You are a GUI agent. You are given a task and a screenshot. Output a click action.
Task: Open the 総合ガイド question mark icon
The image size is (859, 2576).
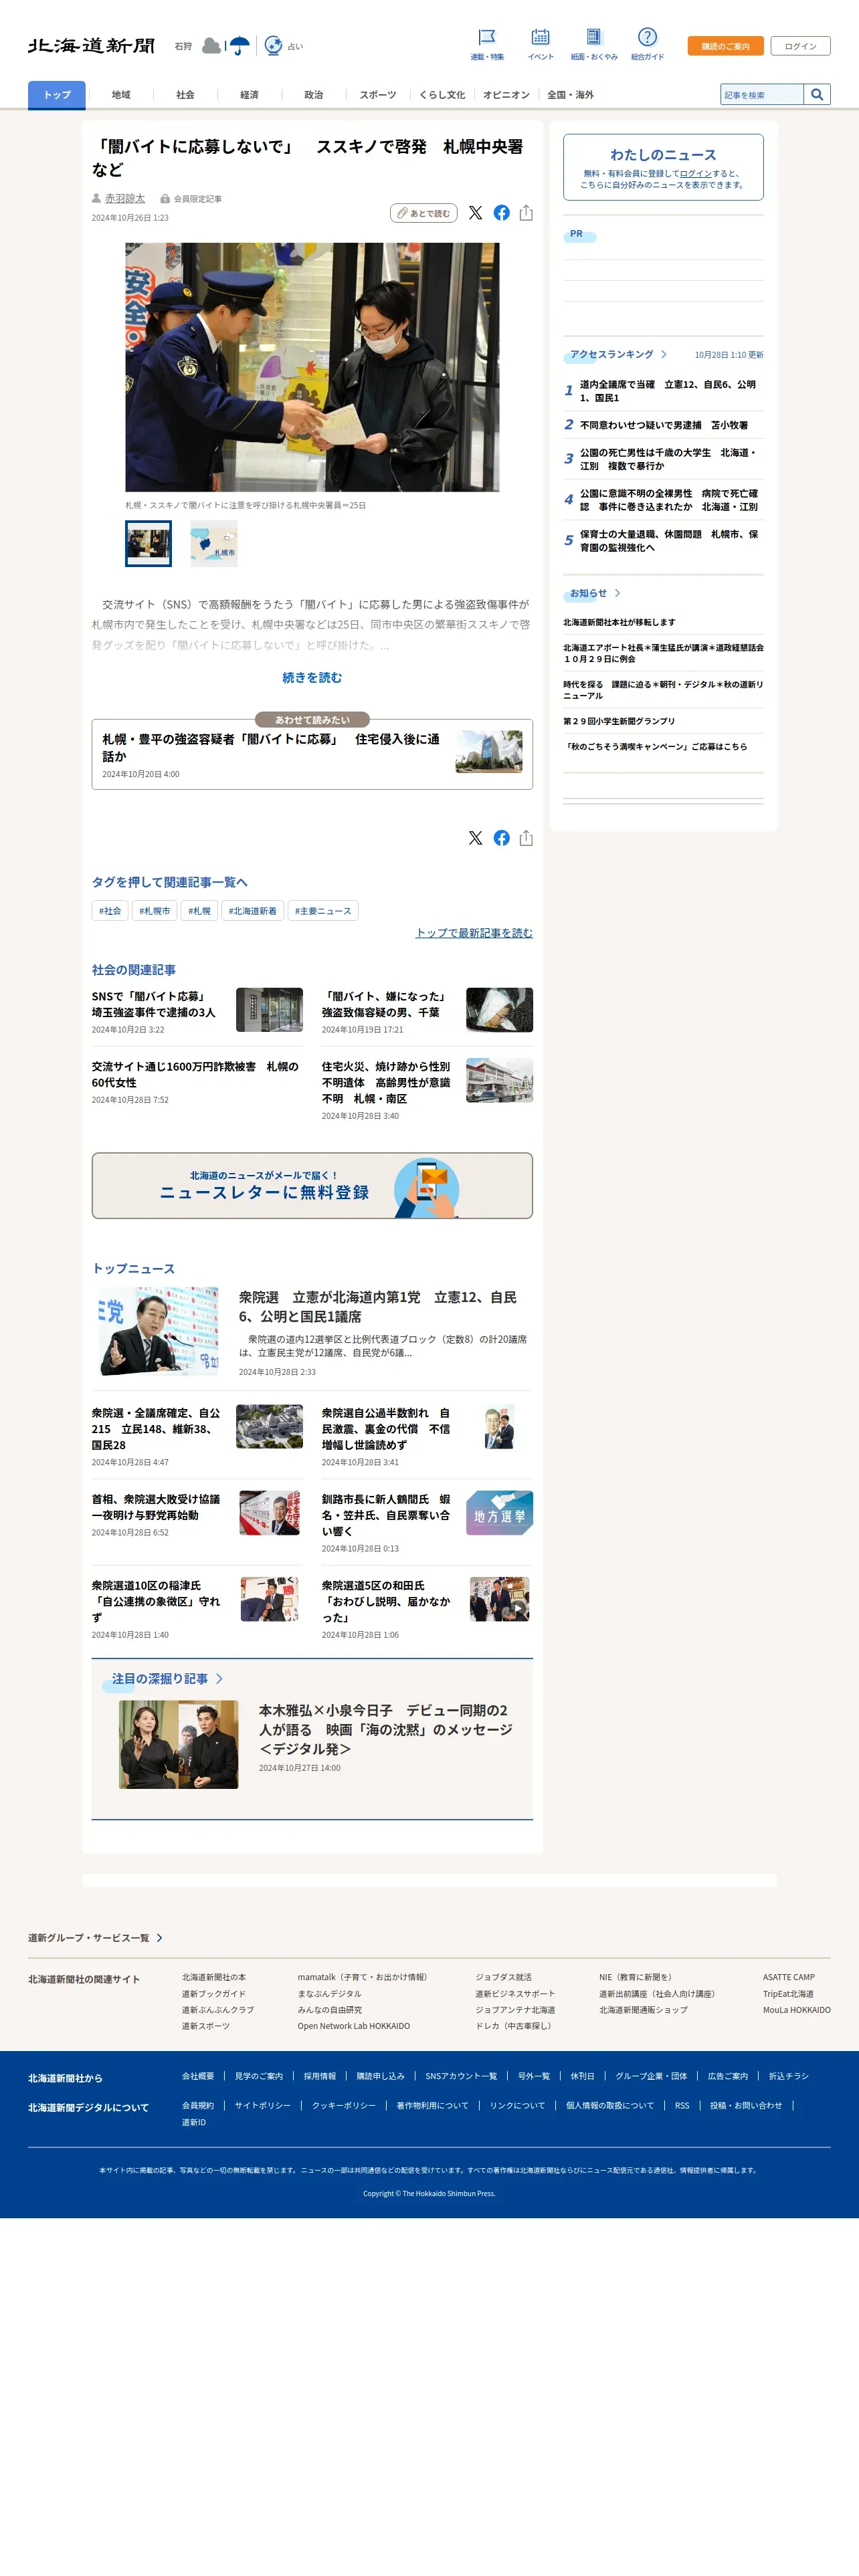click(647, 37)
